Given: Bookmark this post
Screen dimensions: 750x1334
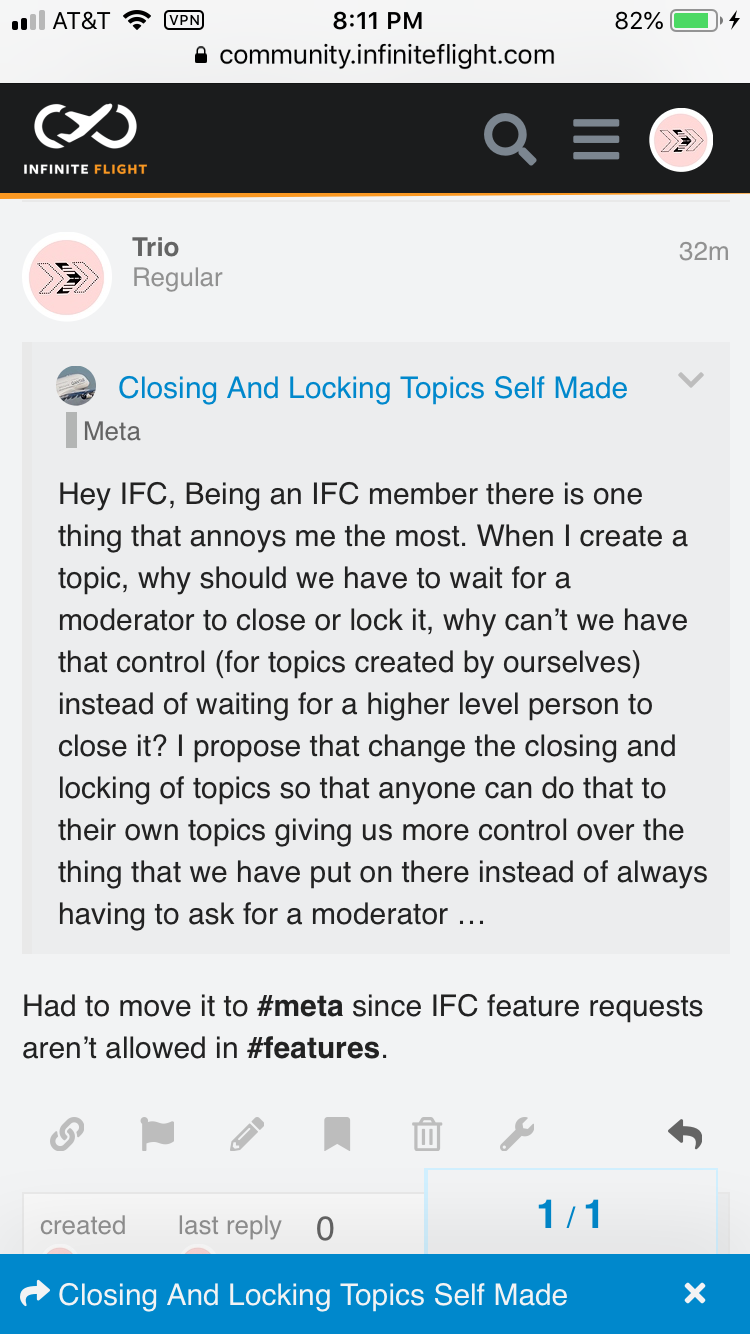Looking at the screenshot, I should (x=337, y=1135).
